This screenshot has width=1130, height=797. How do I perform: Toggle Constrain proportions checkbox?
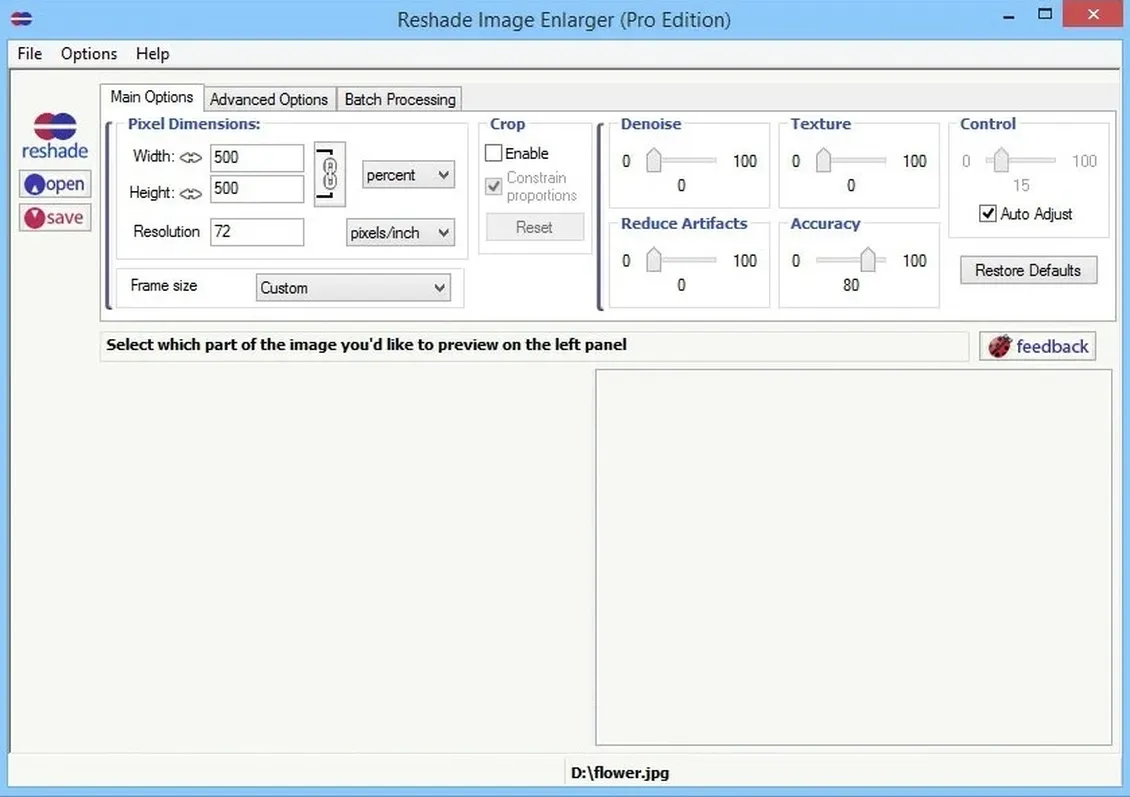click(494, 187)
